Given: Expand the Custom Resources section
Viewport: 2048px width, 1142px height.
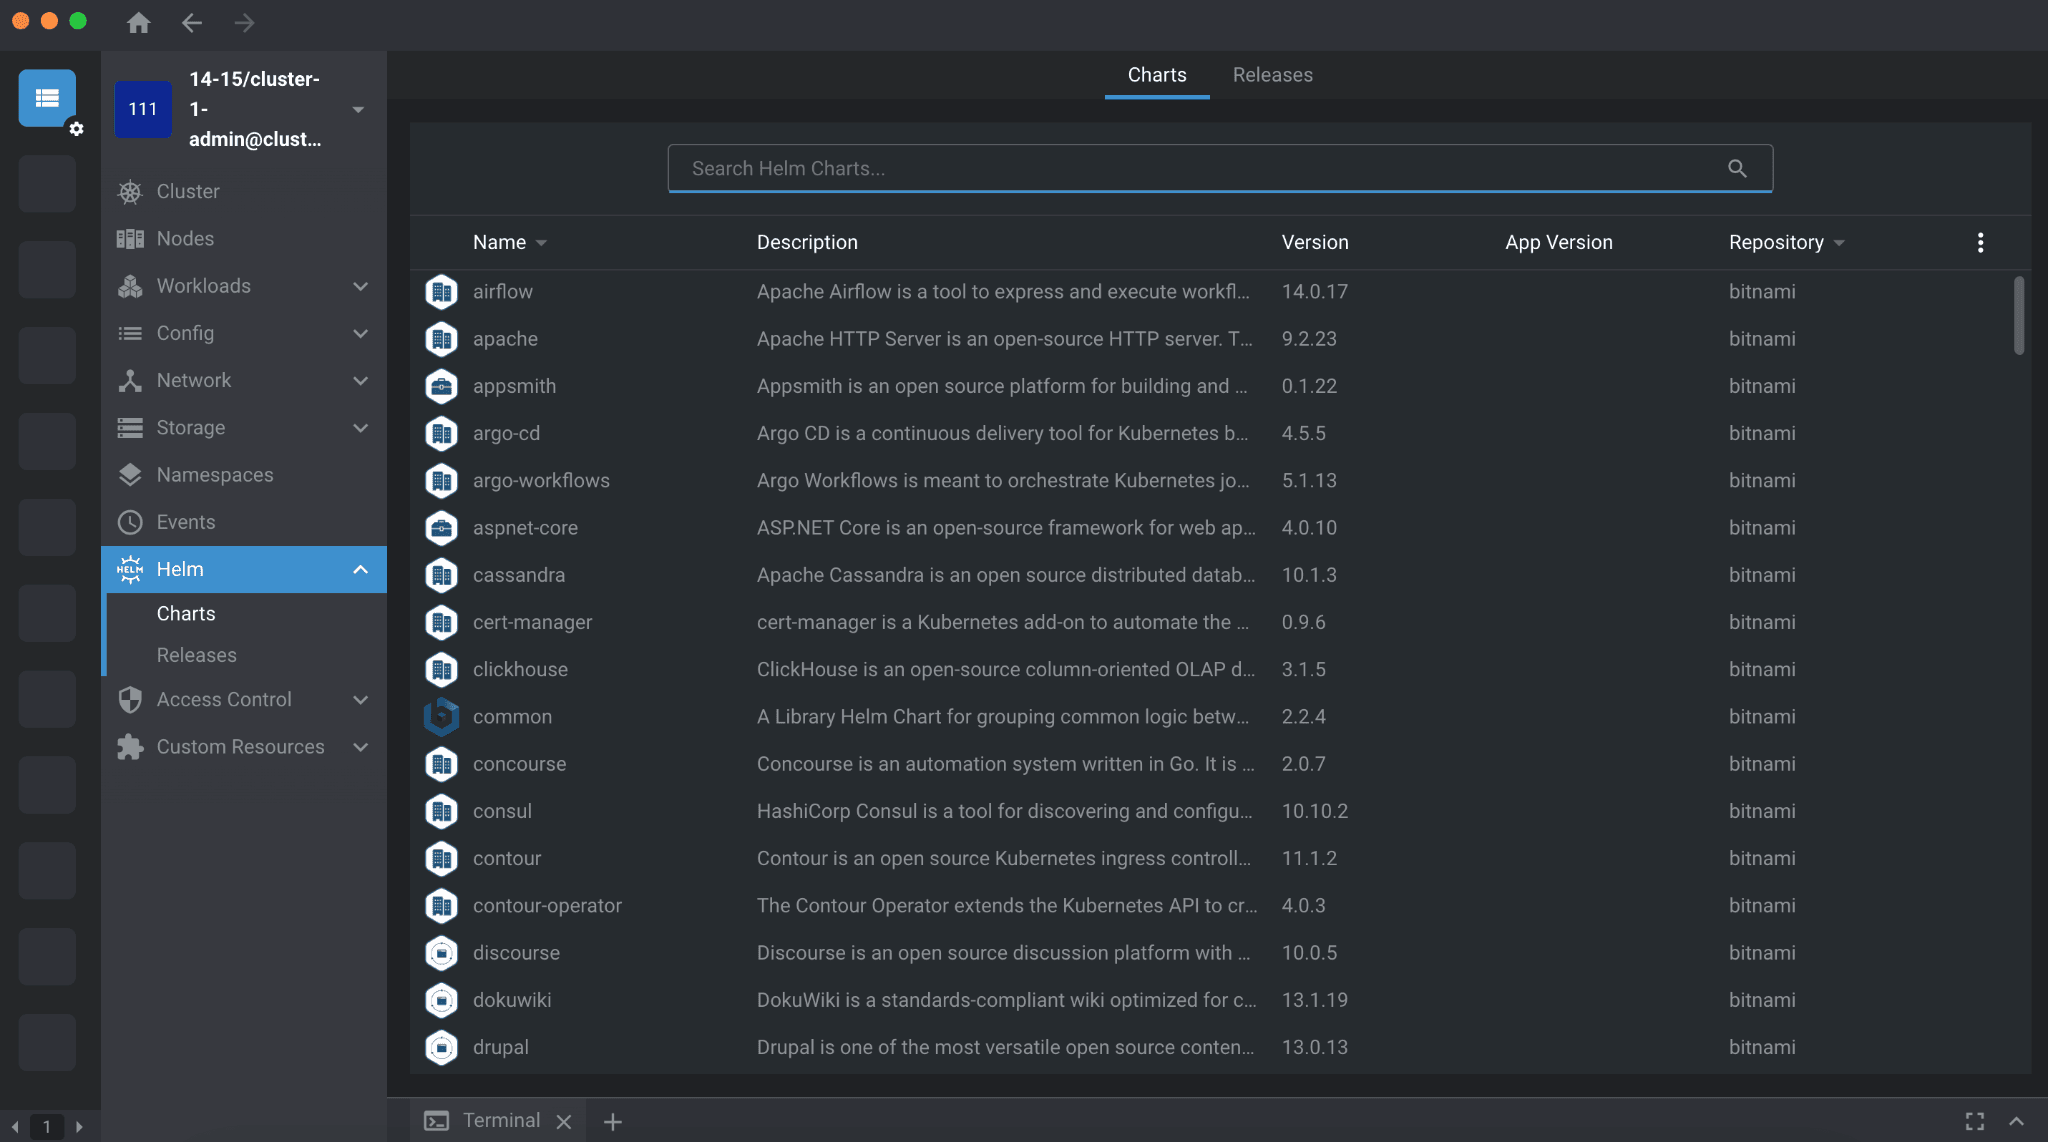Looking at the screenshot, I should 361,747.
